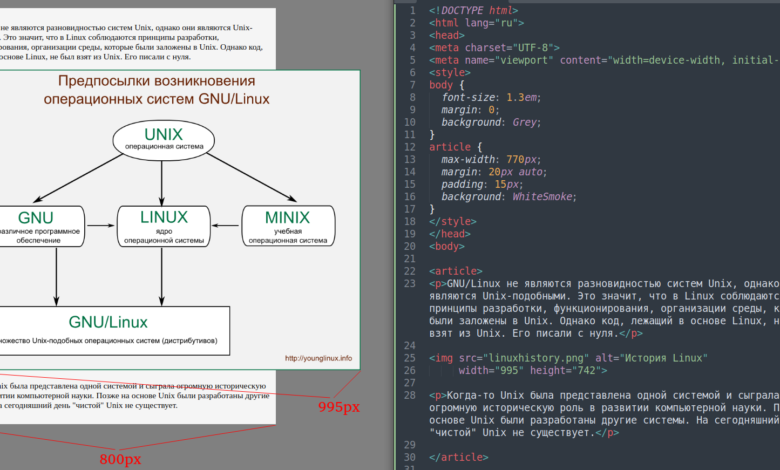Select the large GNU/Linux box at diagram bottom
The width and height of the screenshot is (780, 470).
point(108,328)
